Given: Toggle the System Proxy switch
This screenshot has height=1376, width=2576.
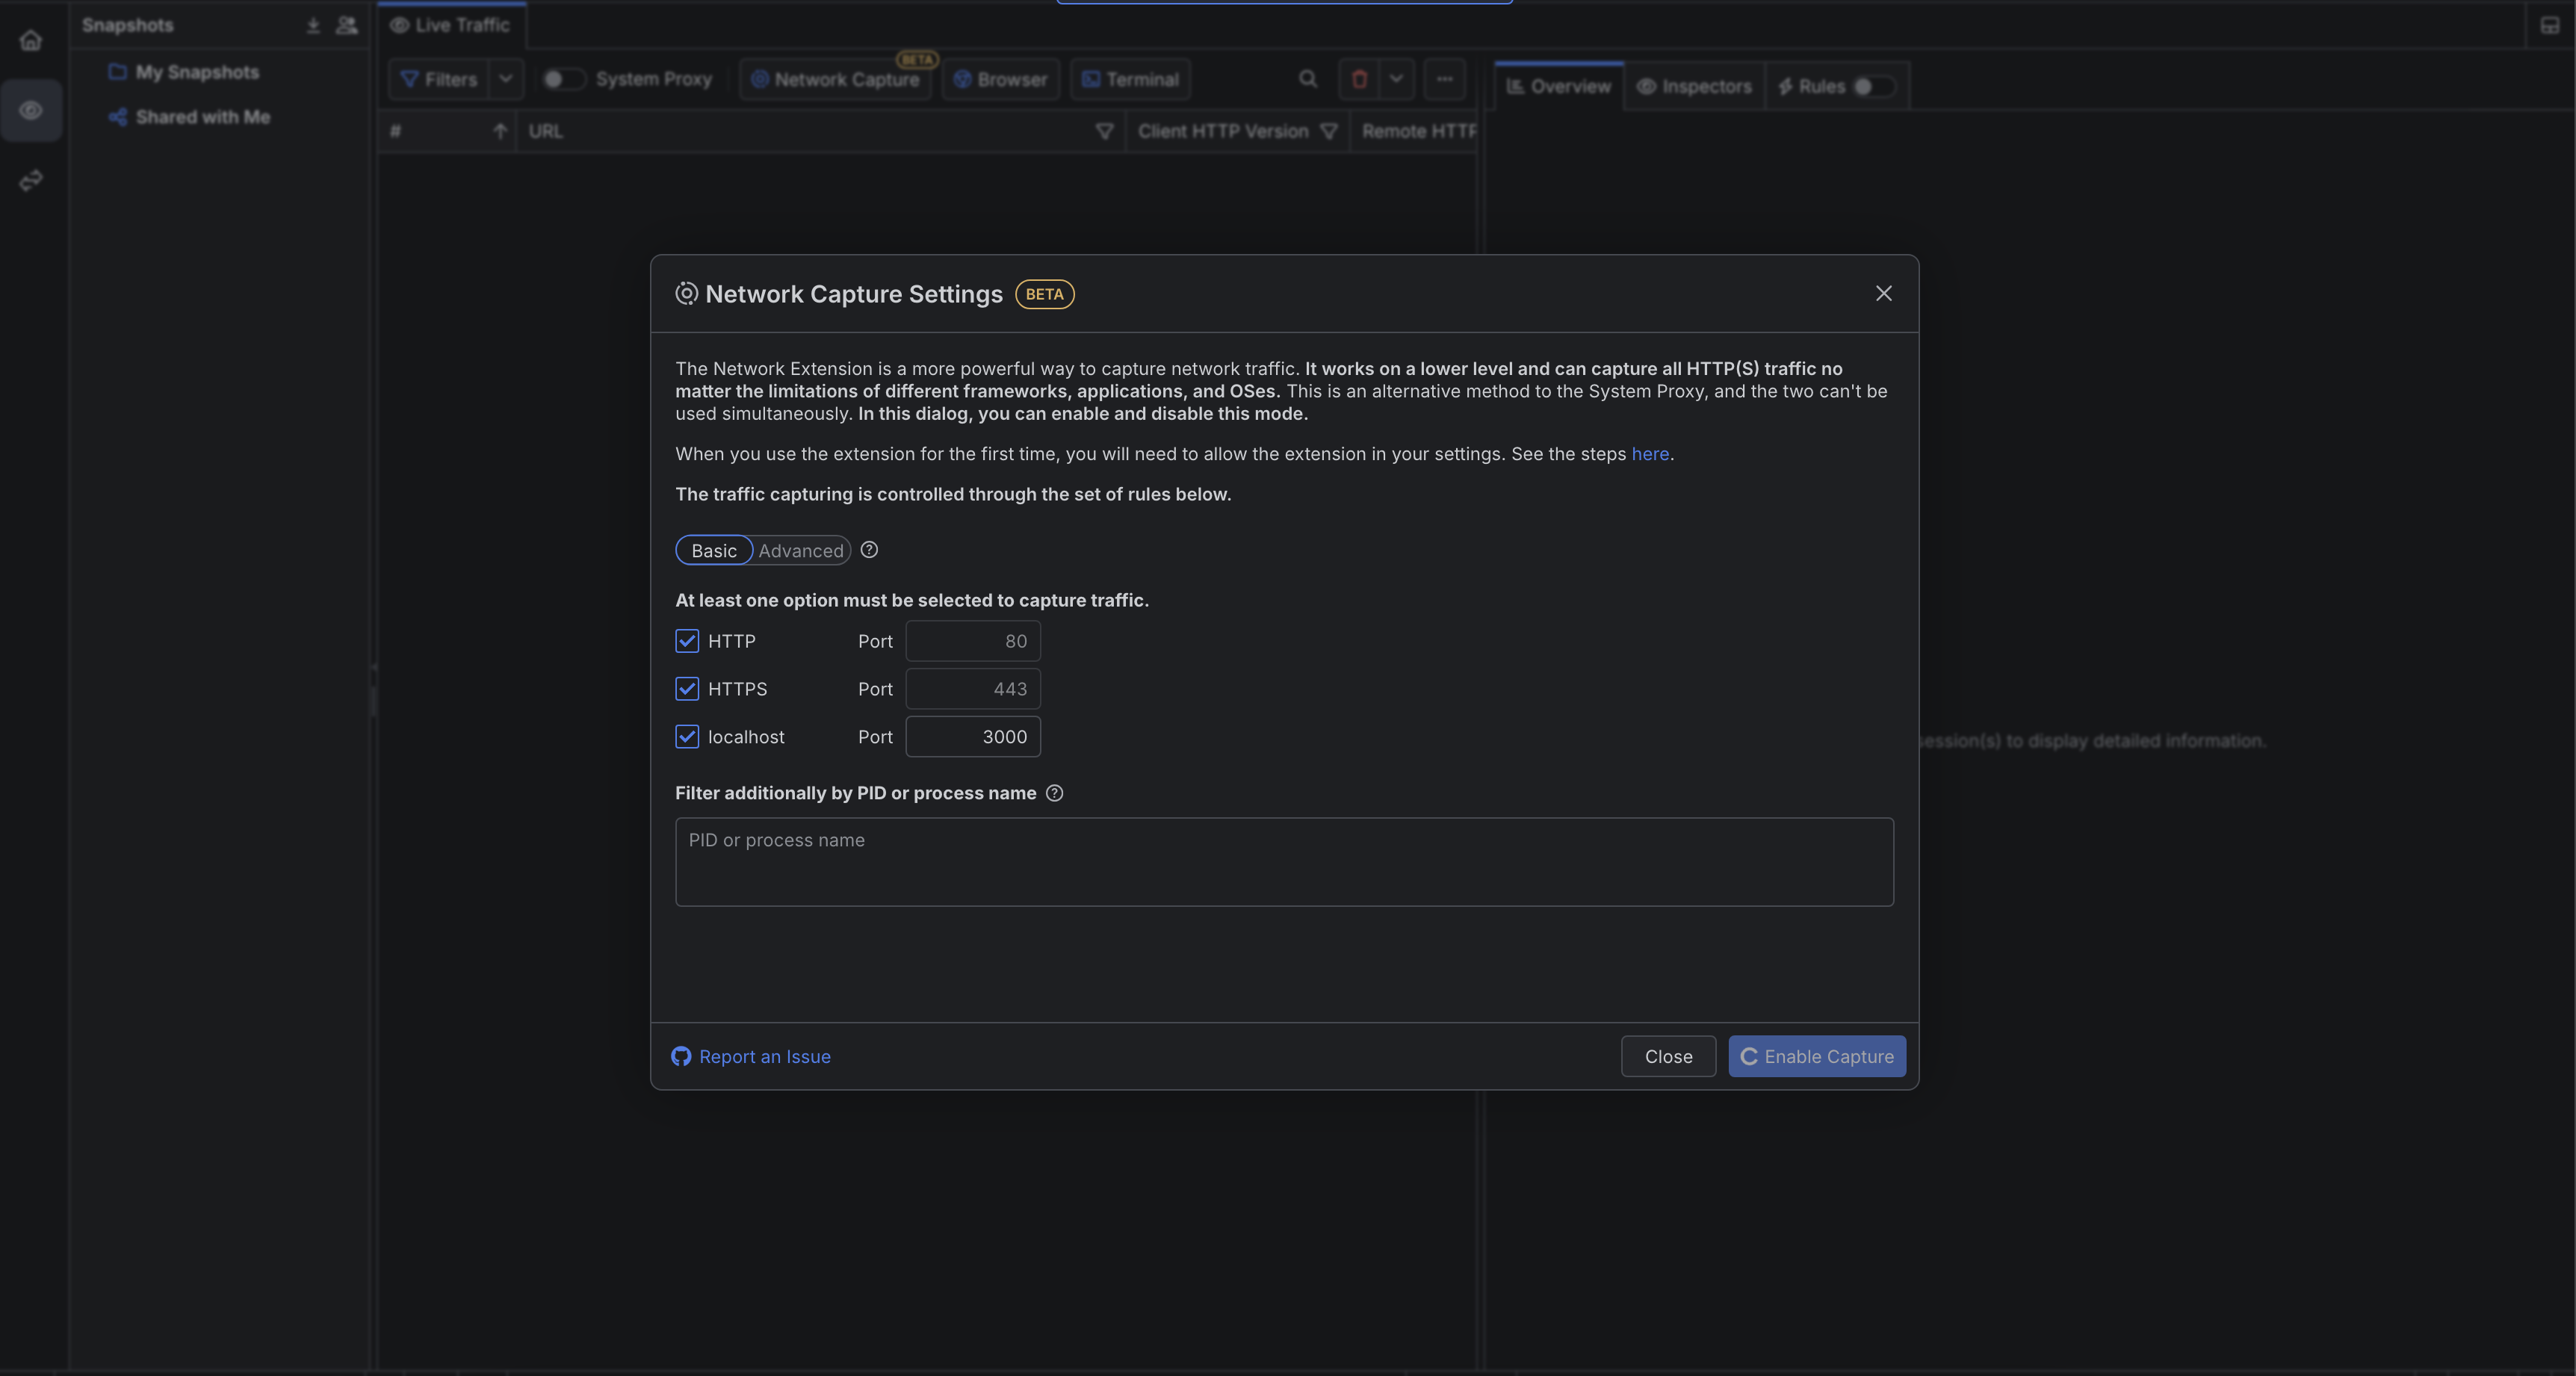Looking at the screenshot, I should click(563, 79).
